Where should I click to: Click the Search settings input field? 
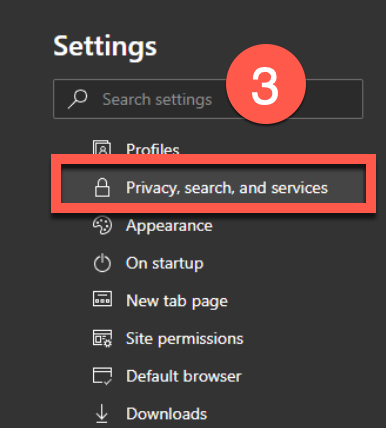click(x=208, y=99)
